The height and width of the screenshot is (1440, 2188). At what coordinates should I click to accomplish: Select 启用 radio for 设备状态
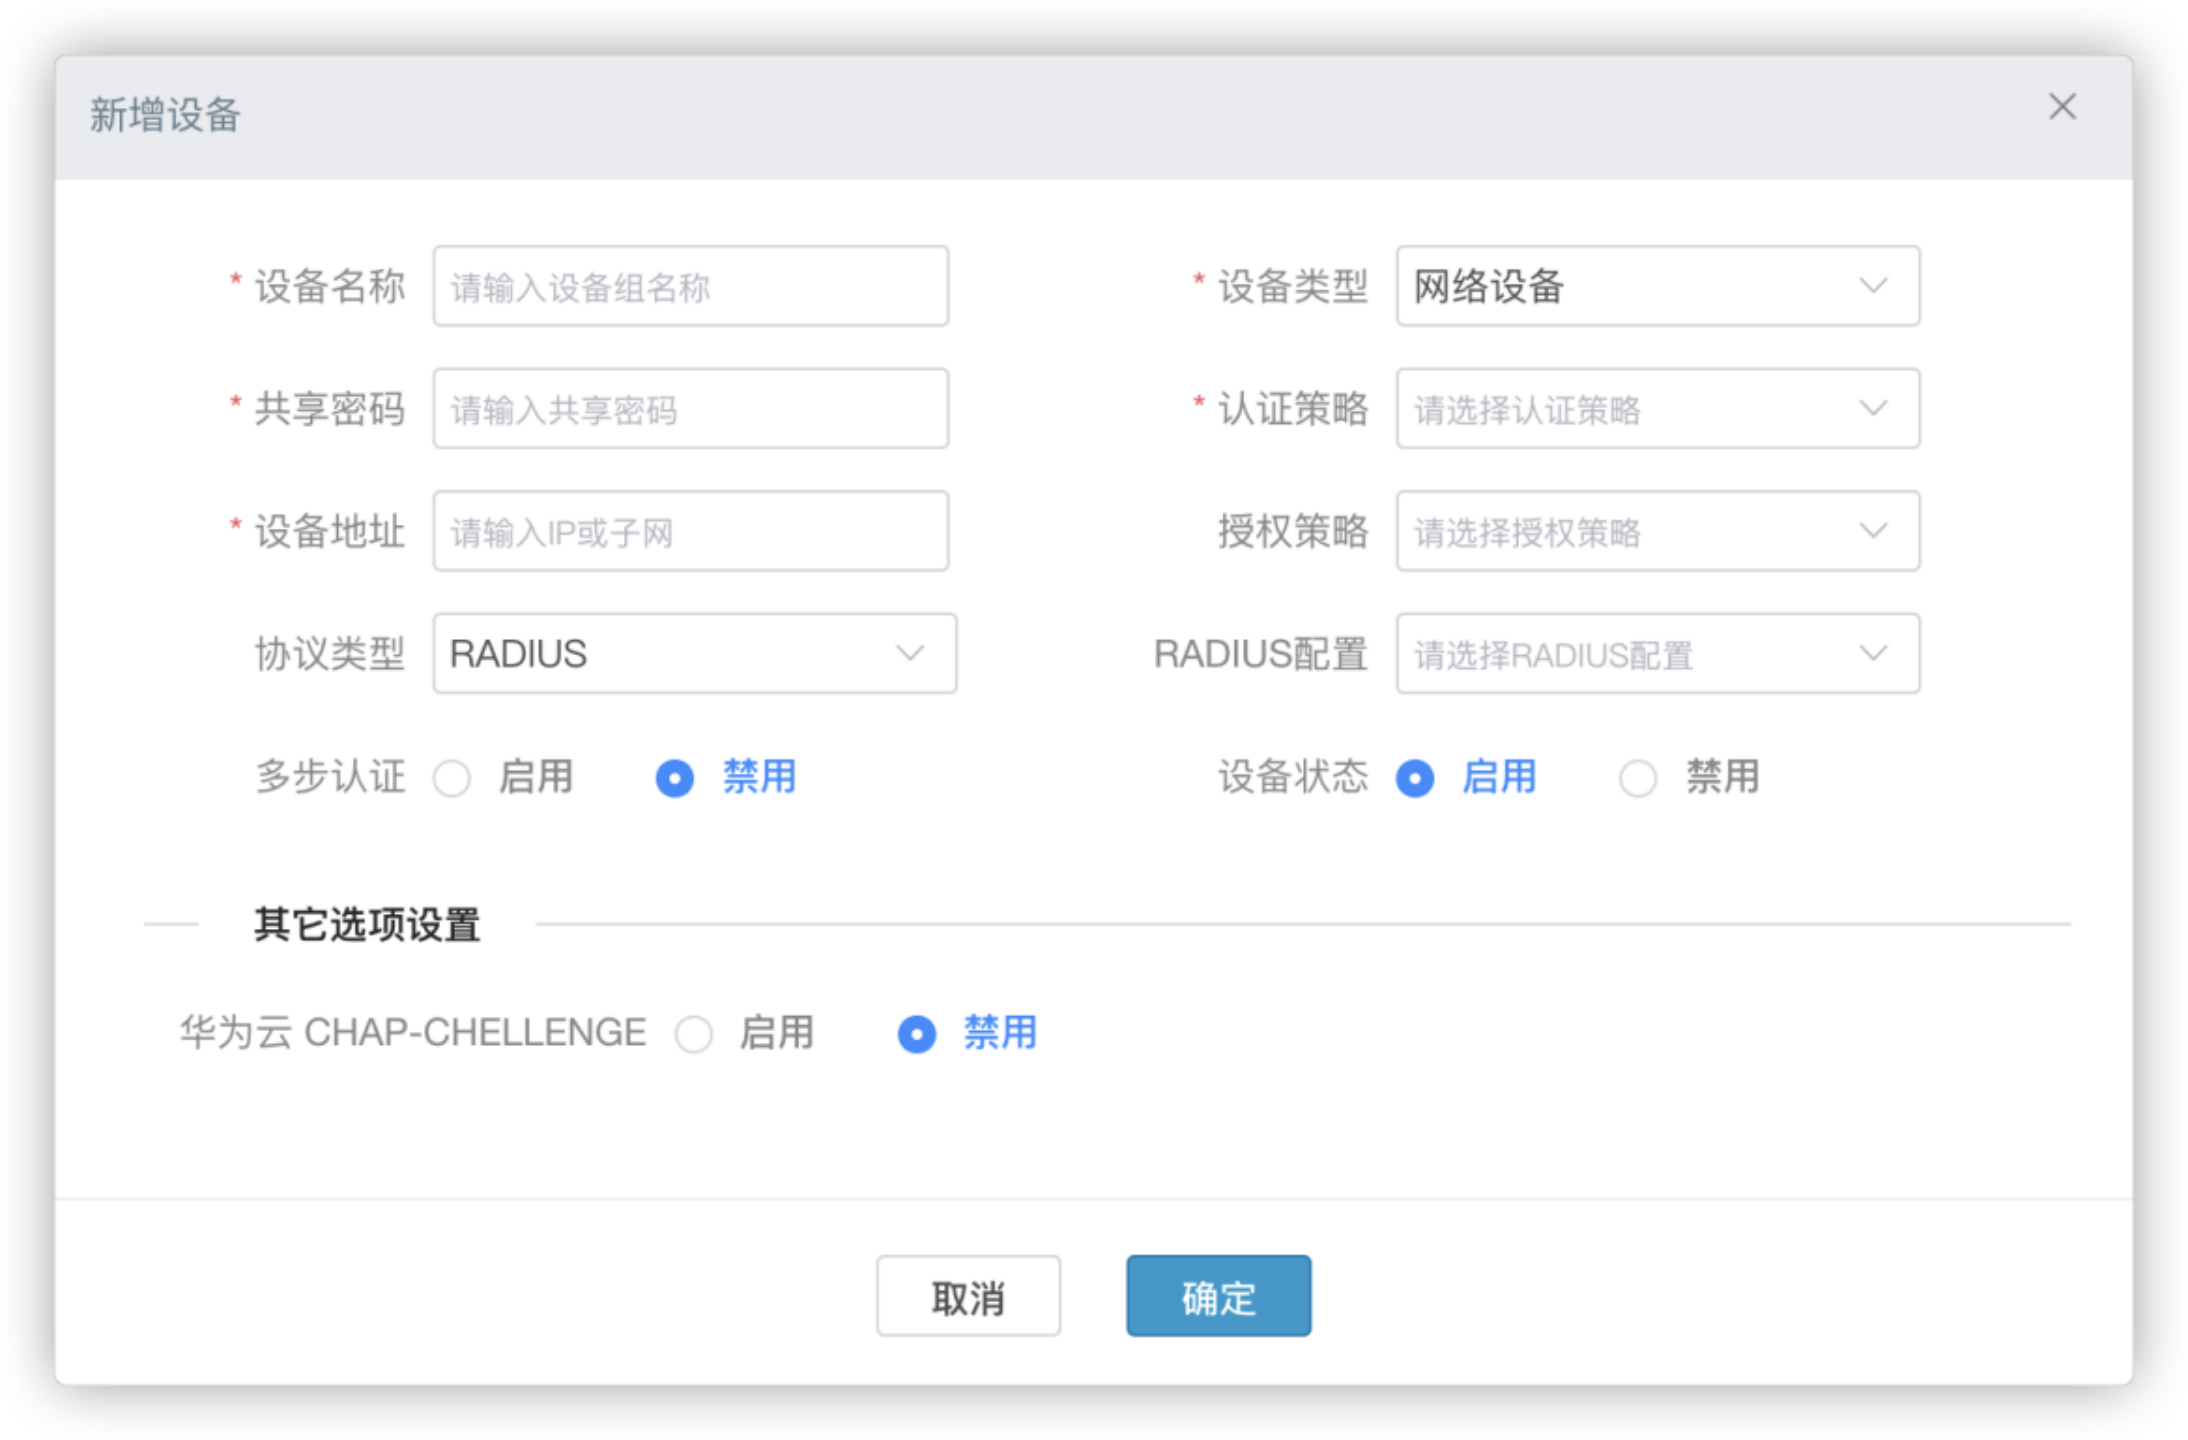pyautogui.click(x=1415, y=778)
